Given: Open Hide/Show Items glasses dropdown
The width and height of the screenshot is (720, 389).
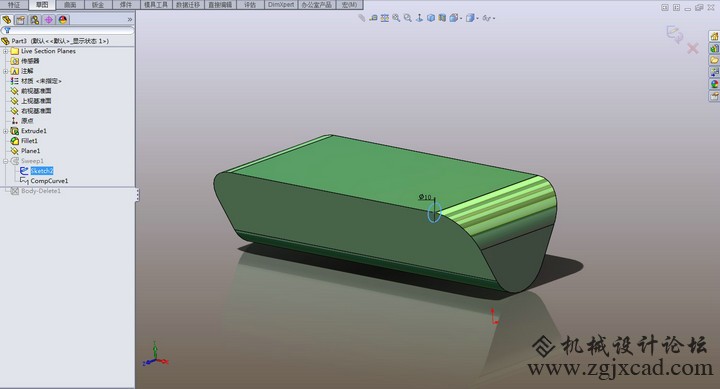Looking at the screenshot, I should (x=489, y=18).
